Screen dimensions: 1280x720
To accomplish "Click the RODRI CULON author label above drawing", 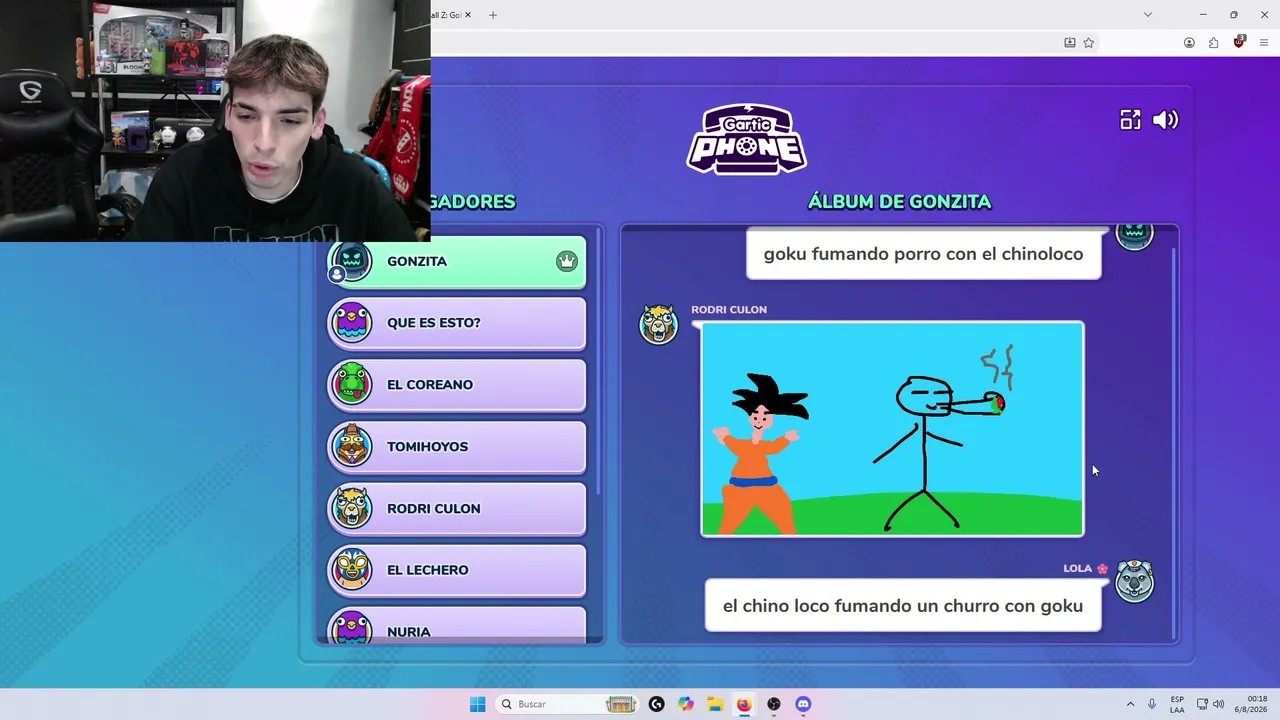I will [729, 310].
